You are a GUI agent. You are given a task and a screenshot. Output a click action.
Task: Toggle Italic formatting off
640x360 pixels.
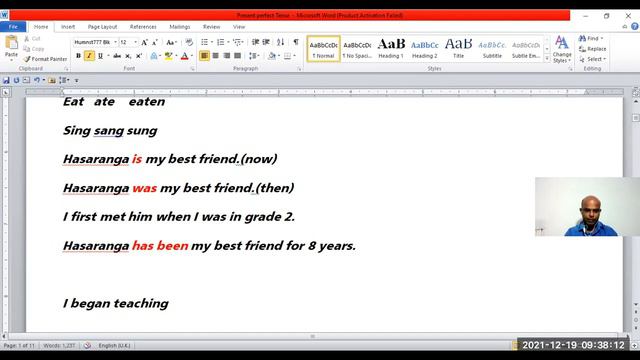[89, 56]
